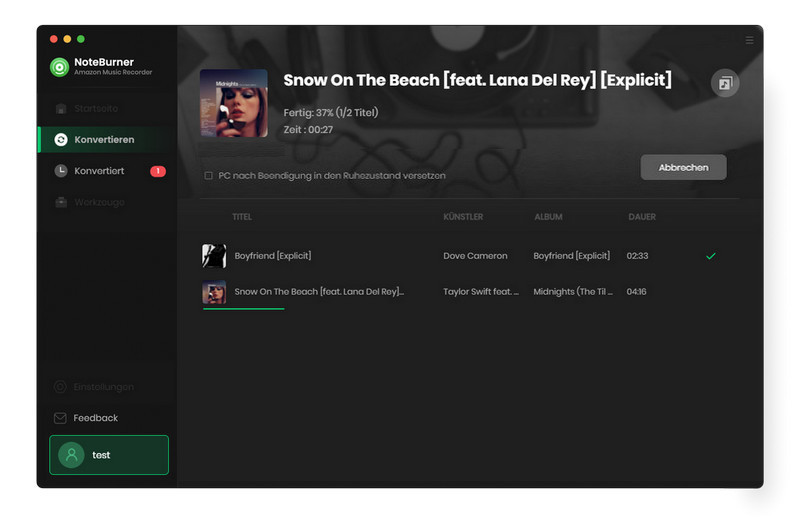This screenshot has height=518, width=800.
Task: Click the Midnights album cover artwork
Action: click(234, 103)
